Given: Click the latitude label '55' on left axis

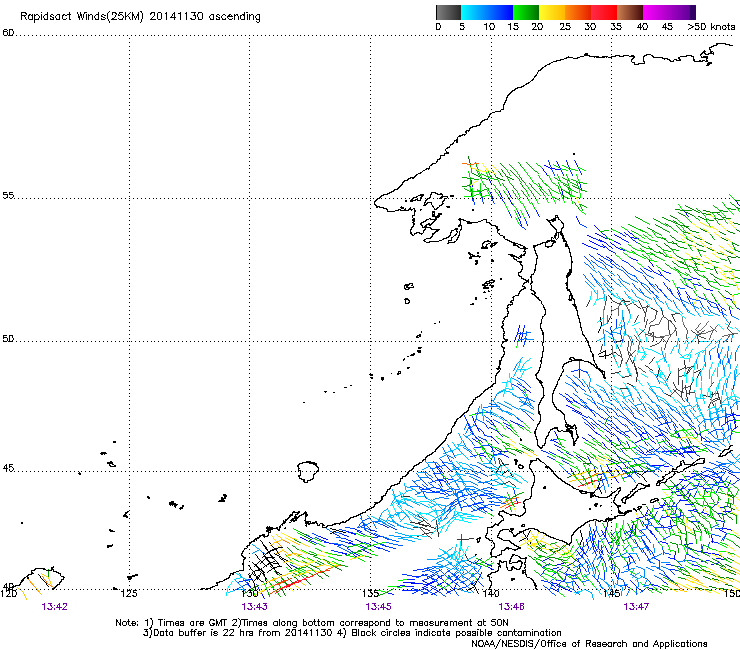Looking at the screenshot, I should point(8,195).
